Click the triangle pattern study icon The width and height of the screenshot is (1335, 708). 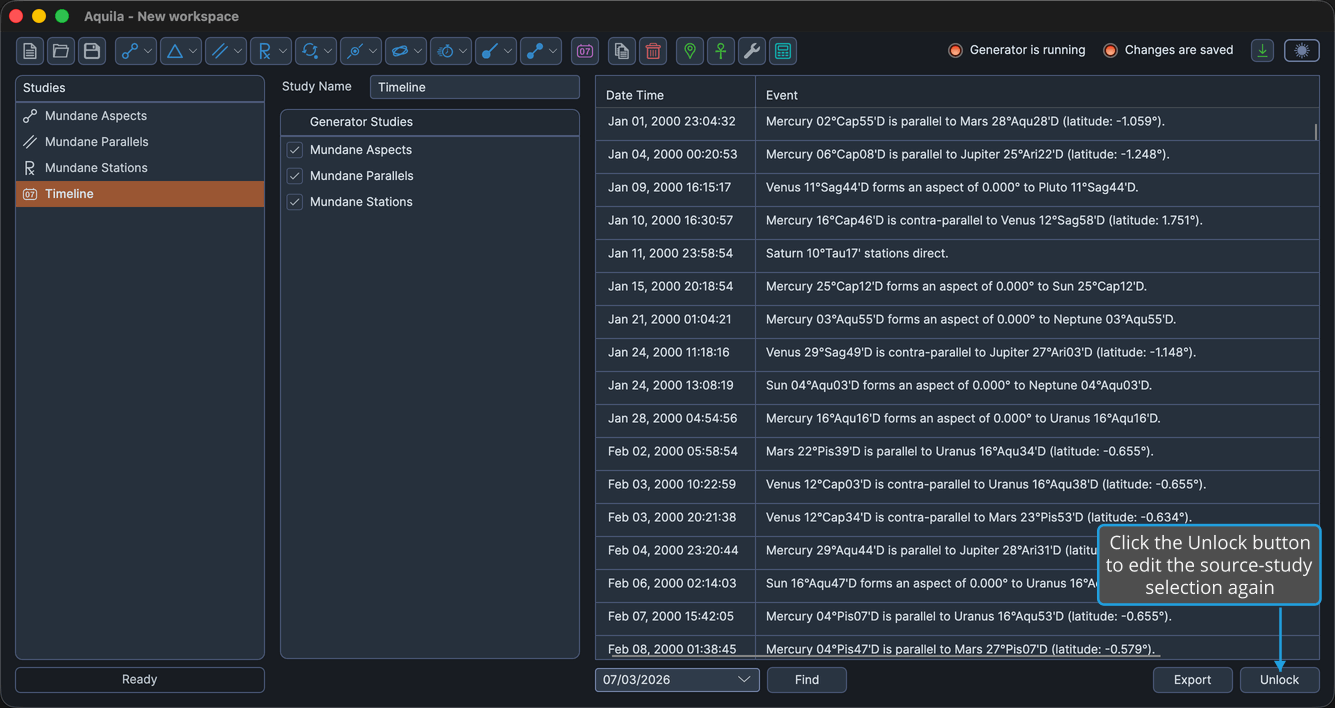tap(175, 51)
